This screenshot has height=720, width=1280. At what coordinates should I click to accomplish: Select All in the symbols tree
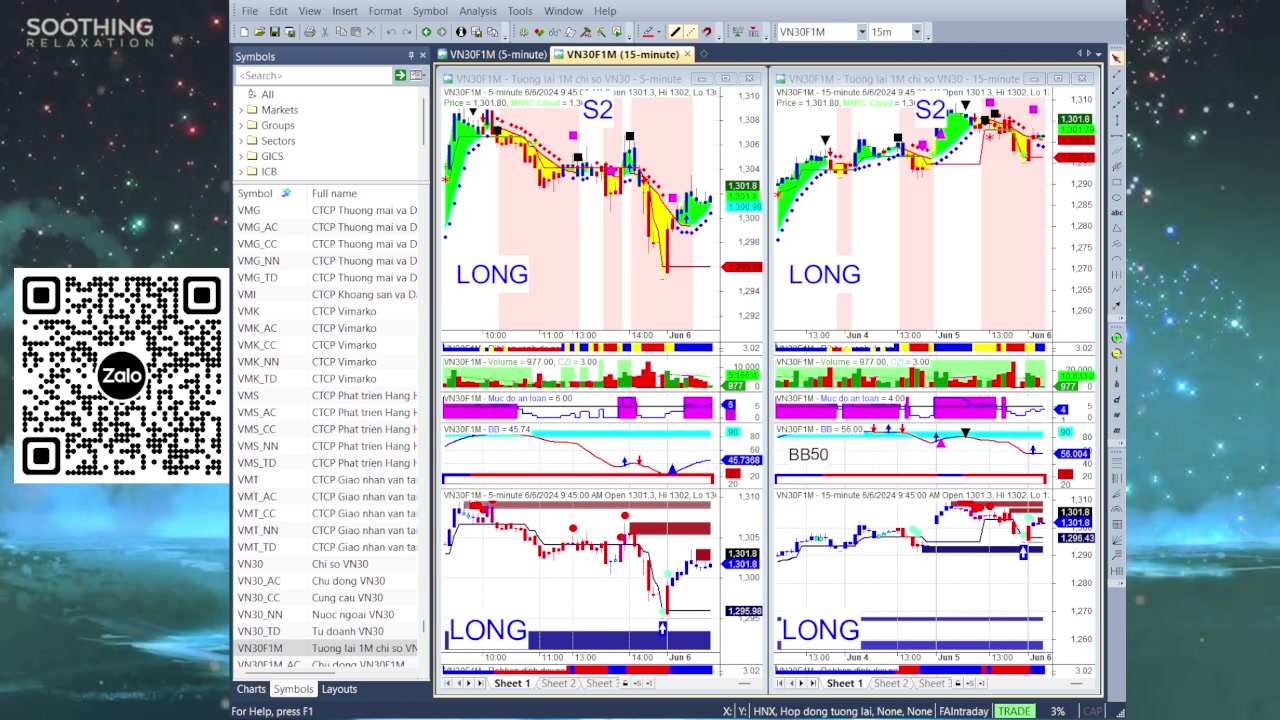point(267,95)
